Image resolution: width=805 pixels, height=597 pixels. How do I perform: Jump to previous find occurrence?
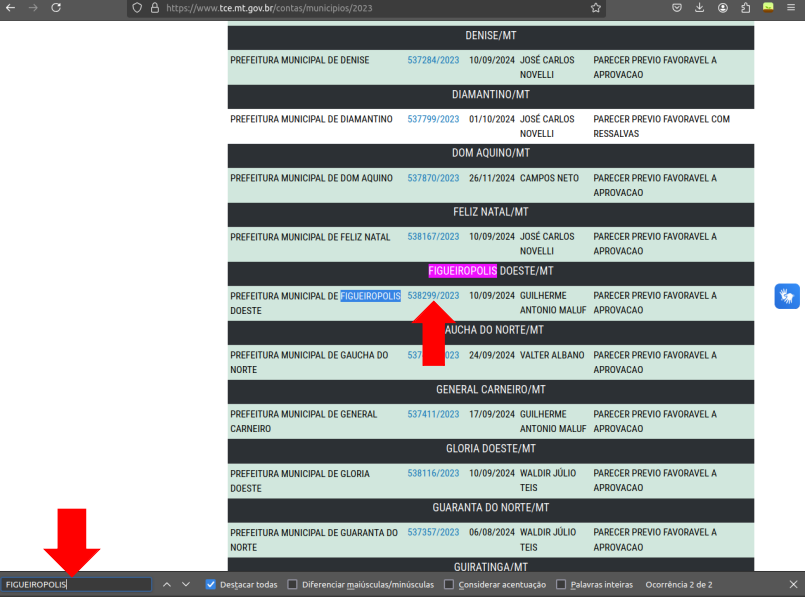pos(167,584)
